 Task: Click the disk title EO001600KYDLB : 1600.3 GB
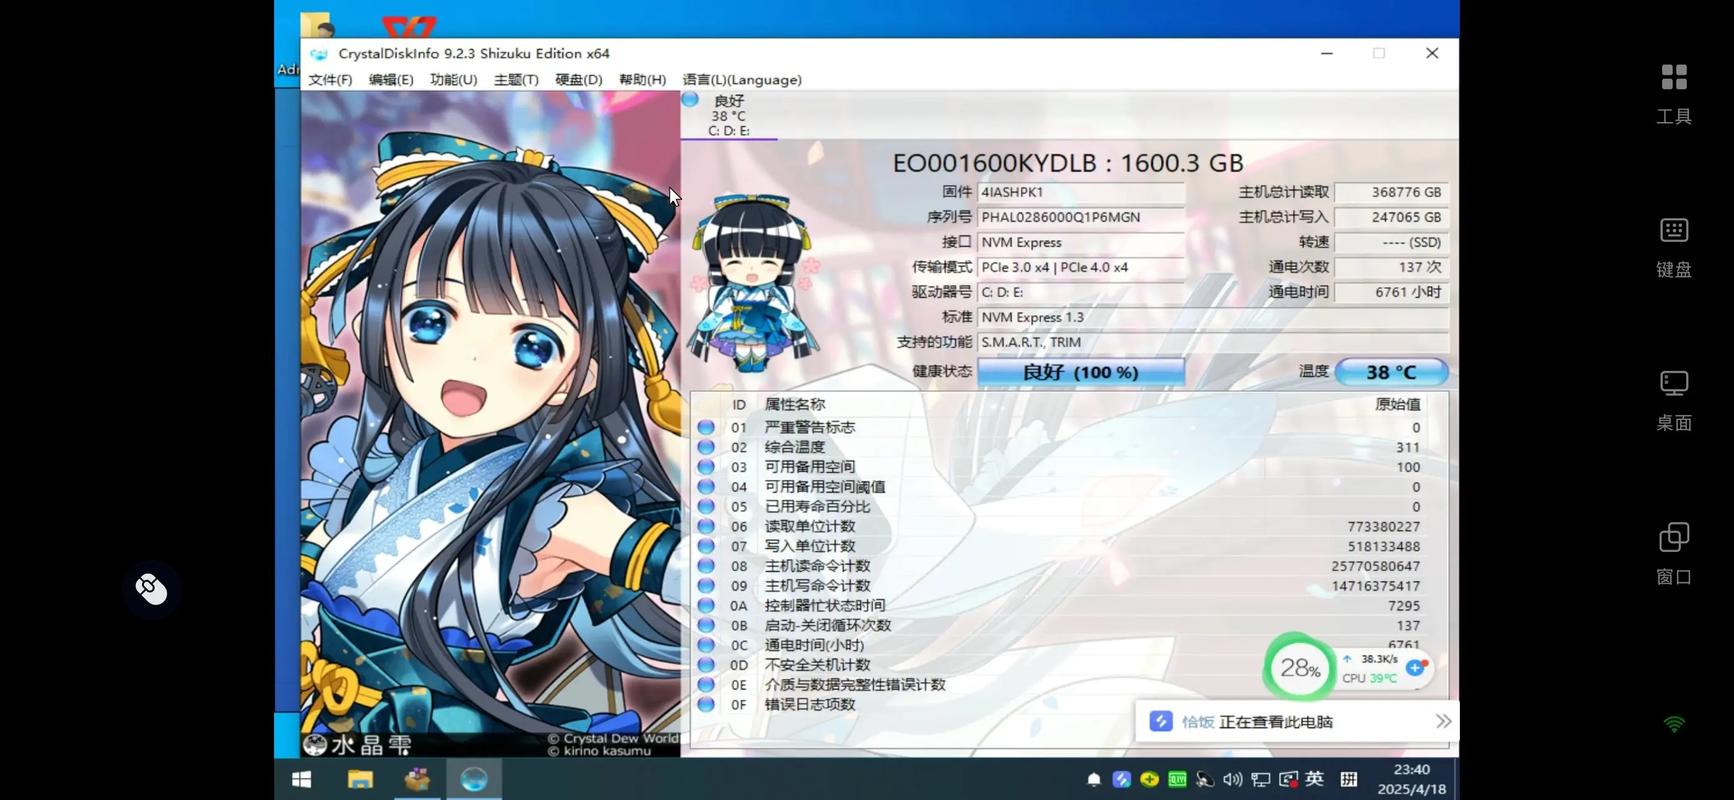(x=1068, y=162)
